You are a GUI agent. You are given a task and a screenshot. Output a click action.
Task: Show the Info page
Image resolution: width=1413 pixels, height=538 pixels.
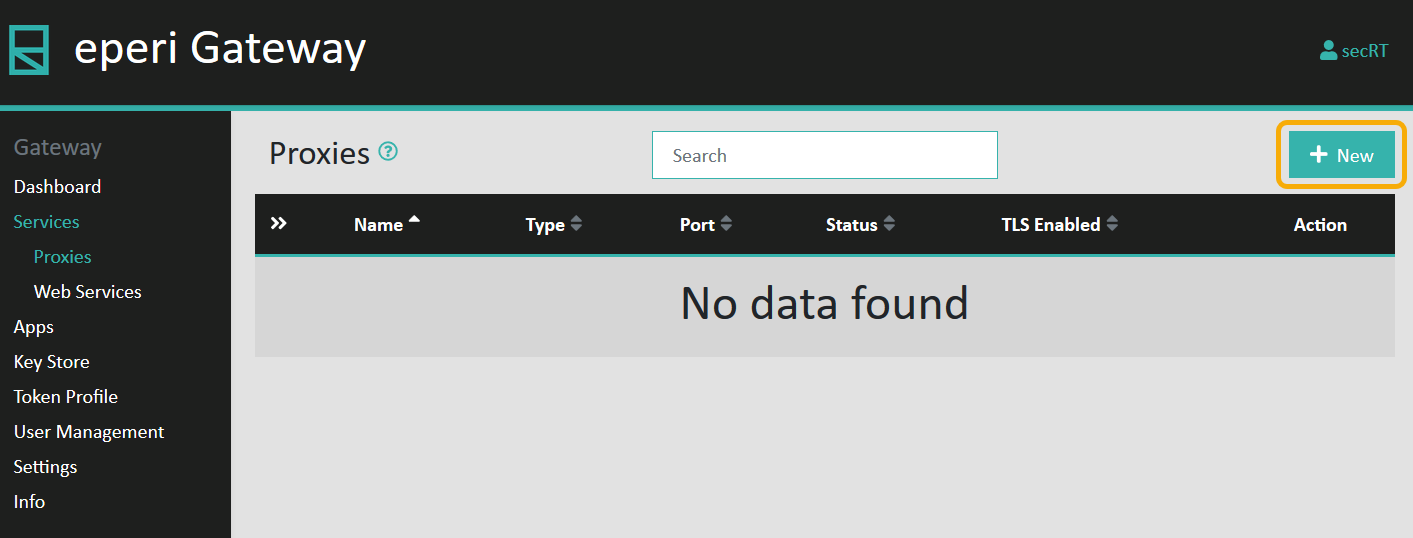(x=29, y=502)
